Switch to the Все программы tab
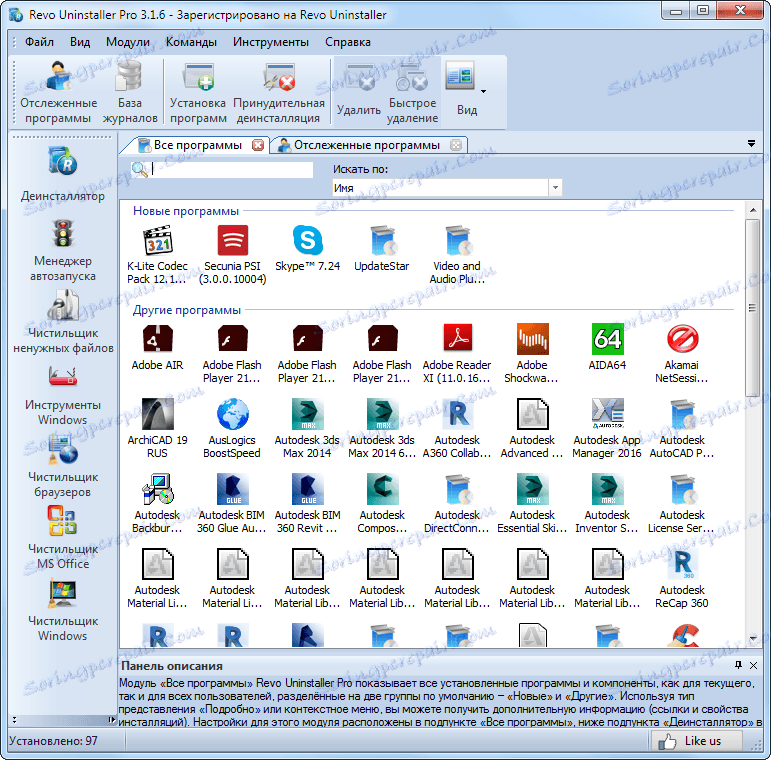This screenshot has height=760, width=771. (x=196, y=145)
